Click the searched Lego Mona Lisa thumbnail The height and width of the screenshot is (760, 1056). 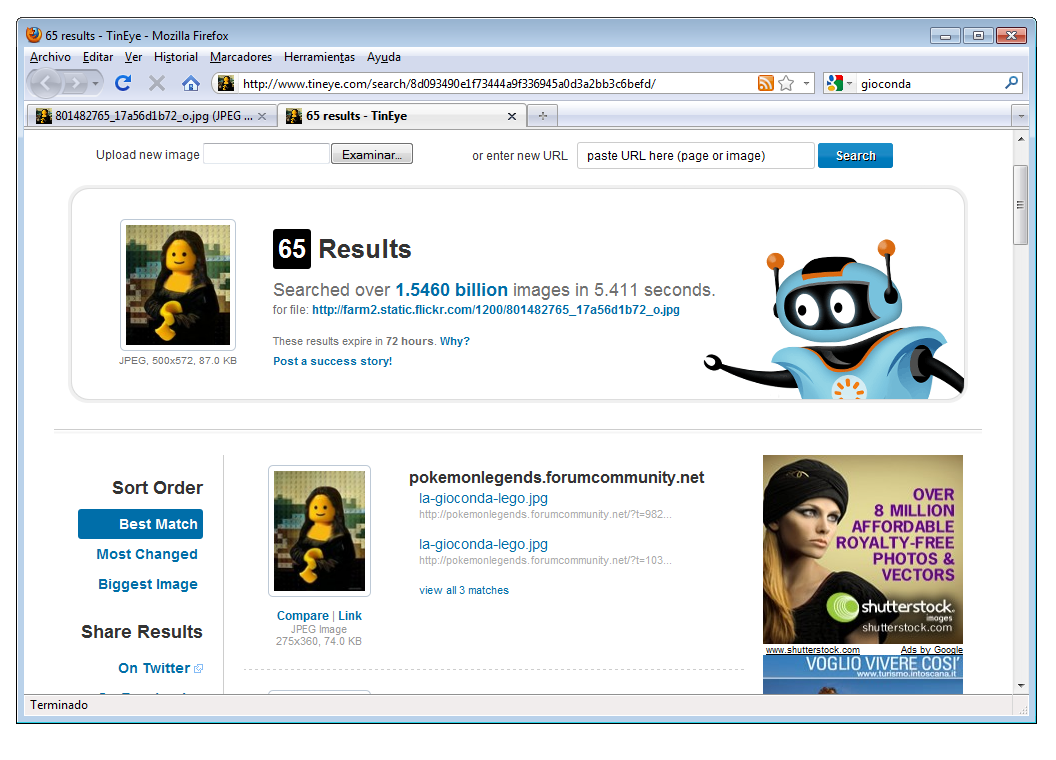point(178,285)
